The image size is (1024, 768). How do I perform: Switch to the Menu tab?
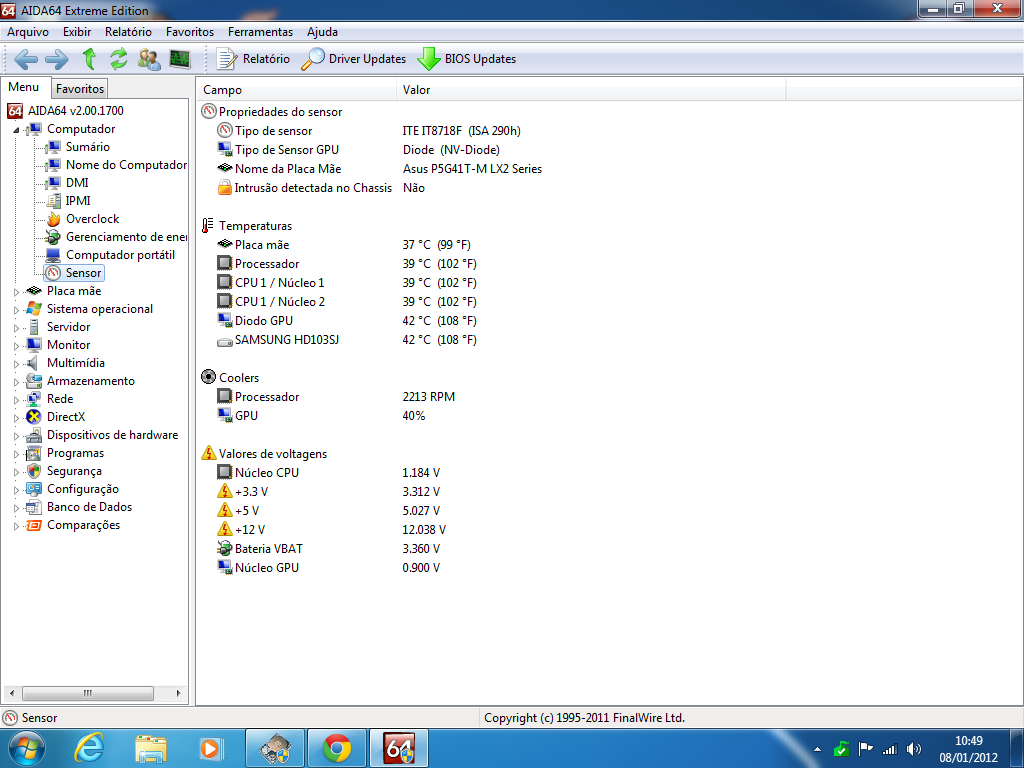pyautogui.click(x=24, y=87)
